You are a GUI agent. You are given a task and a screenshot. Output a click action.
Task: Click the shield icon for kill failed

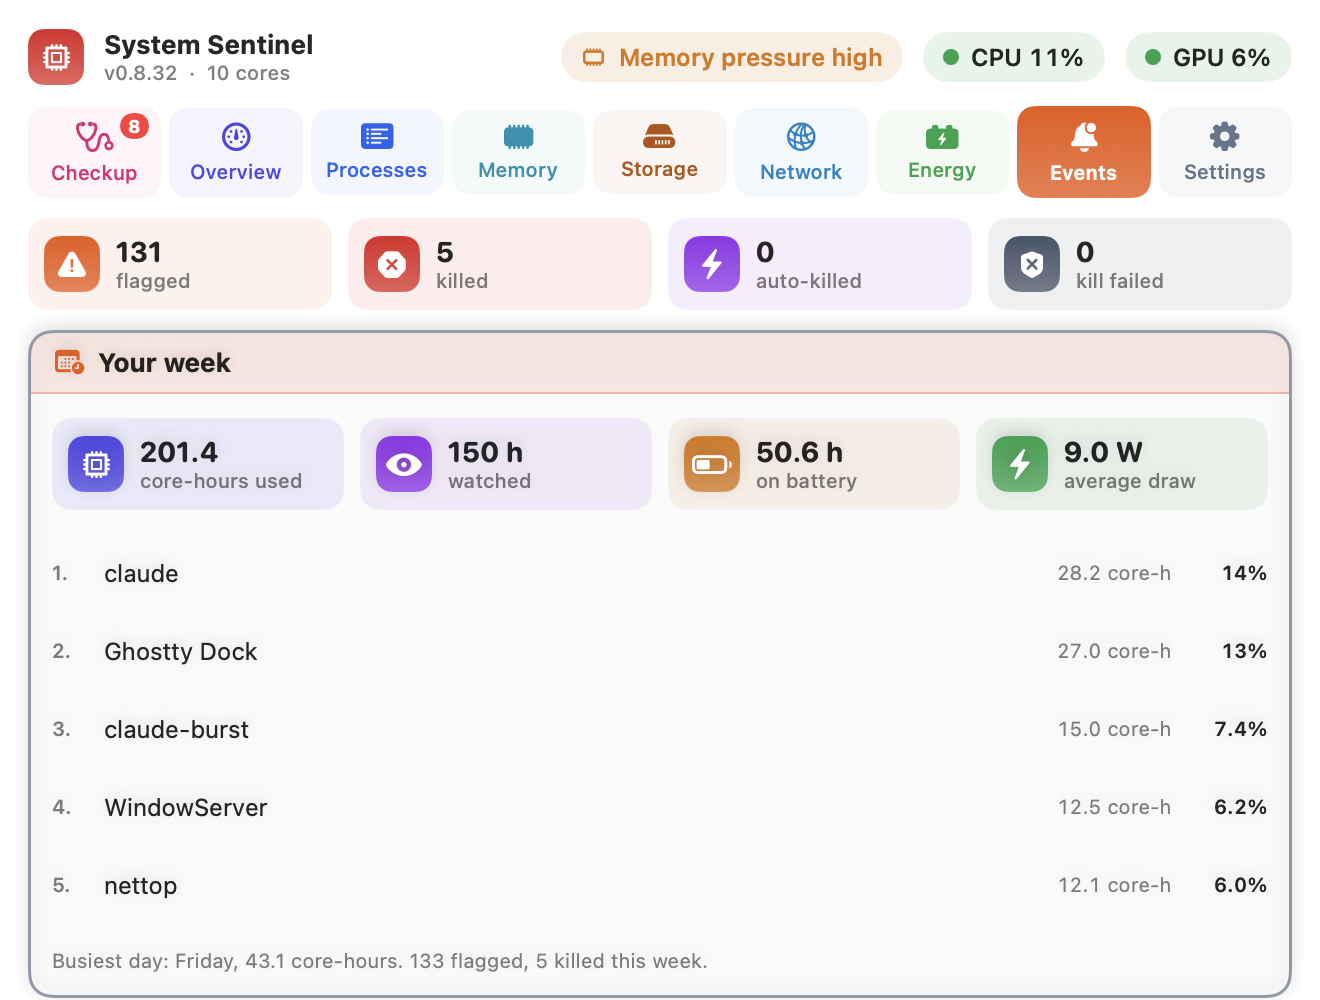[1032, 264]
